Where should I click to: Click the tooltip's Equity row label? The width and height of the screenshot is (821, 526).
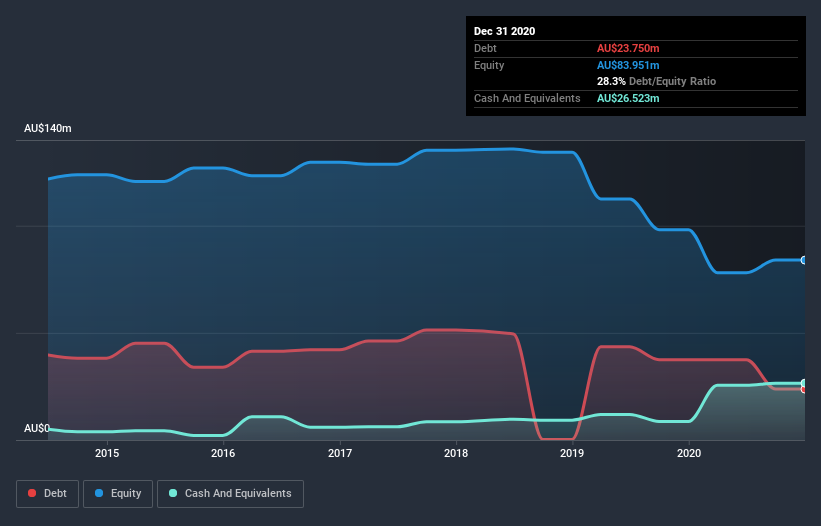(489, 65)
